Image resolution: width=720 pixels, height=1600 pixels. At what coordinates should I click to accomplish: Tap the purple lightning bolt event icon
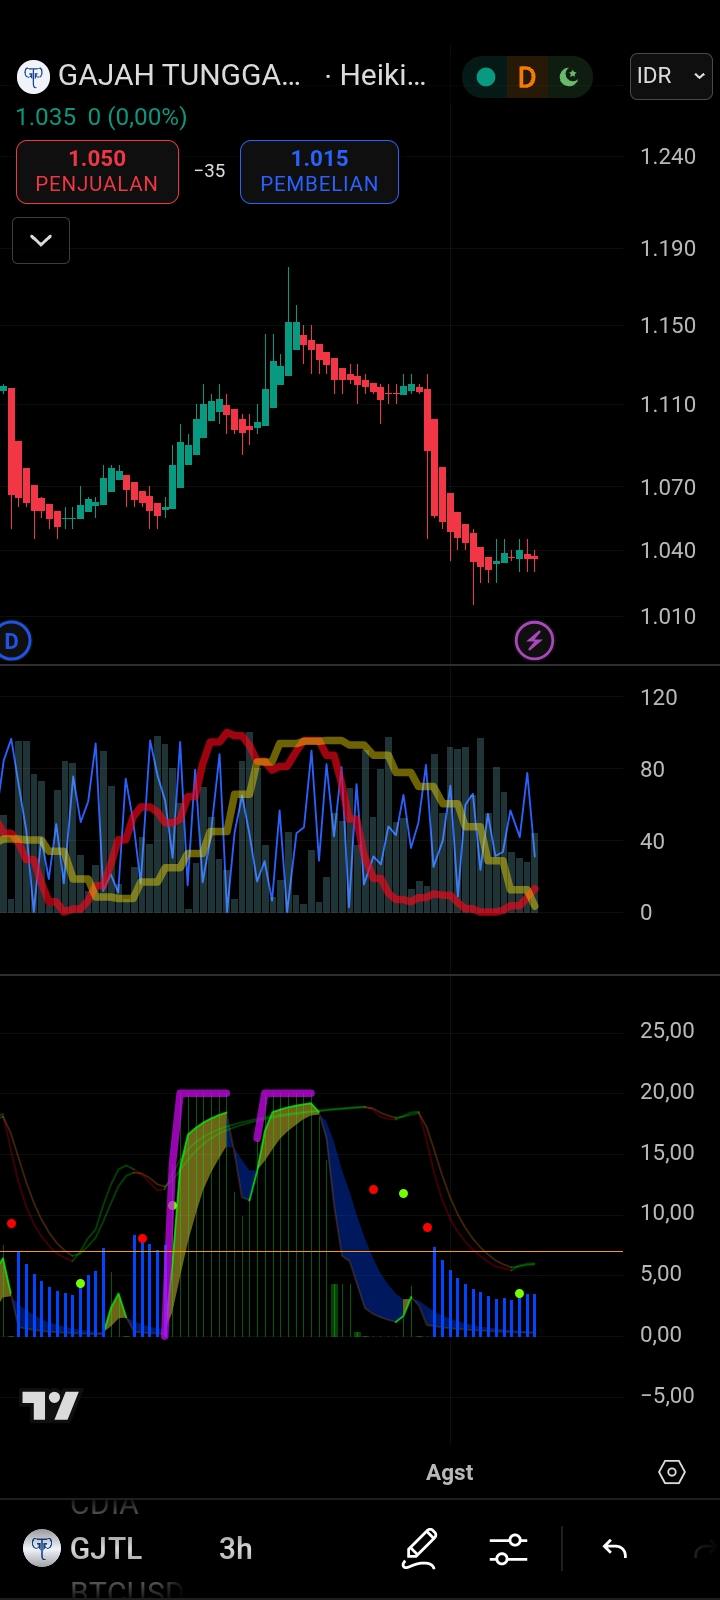pos(534,641)
